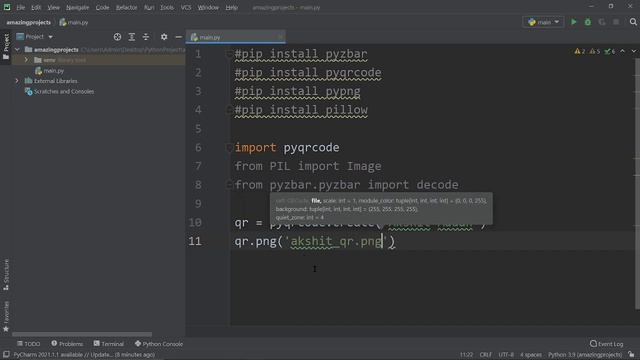
Task: Open the Run menu
Action: coord(149,7)
